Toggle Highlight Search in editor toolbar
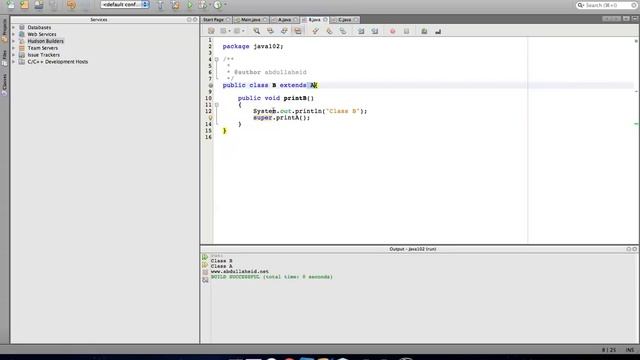Screen dimensions: 640x360 pyautogui.click(x=298, y=31)
